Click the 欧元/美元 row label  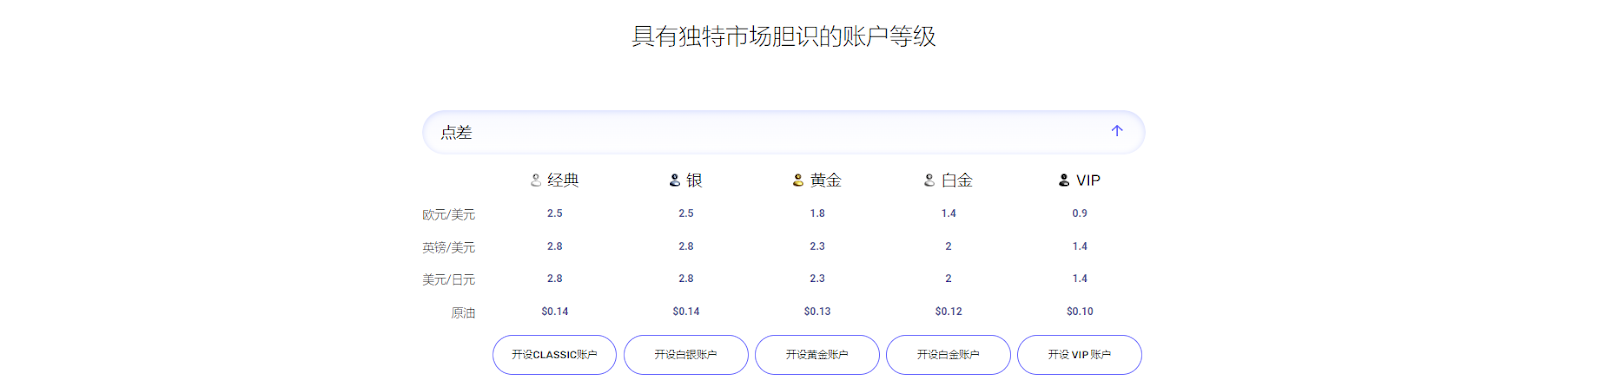[x=448, y=215]
